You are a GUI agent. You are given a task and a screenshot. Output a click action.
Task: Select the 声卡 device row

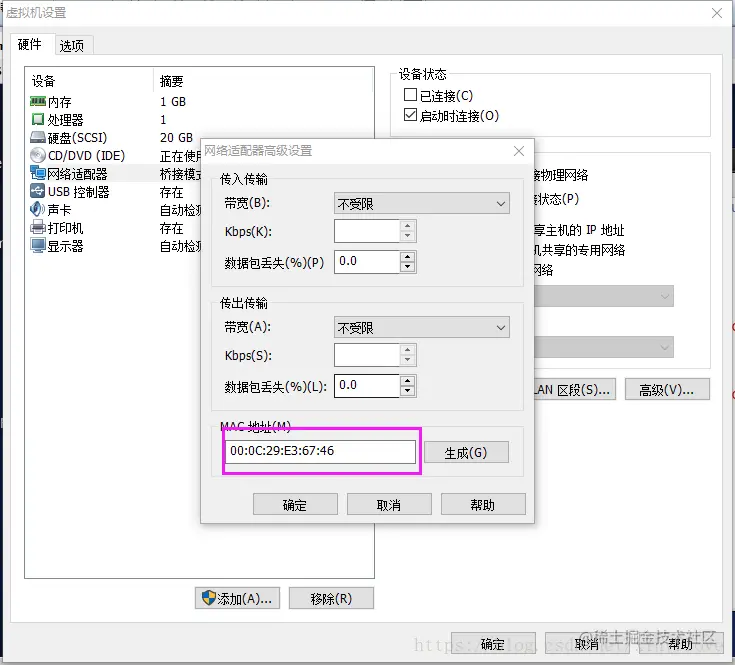click(115, 209)
